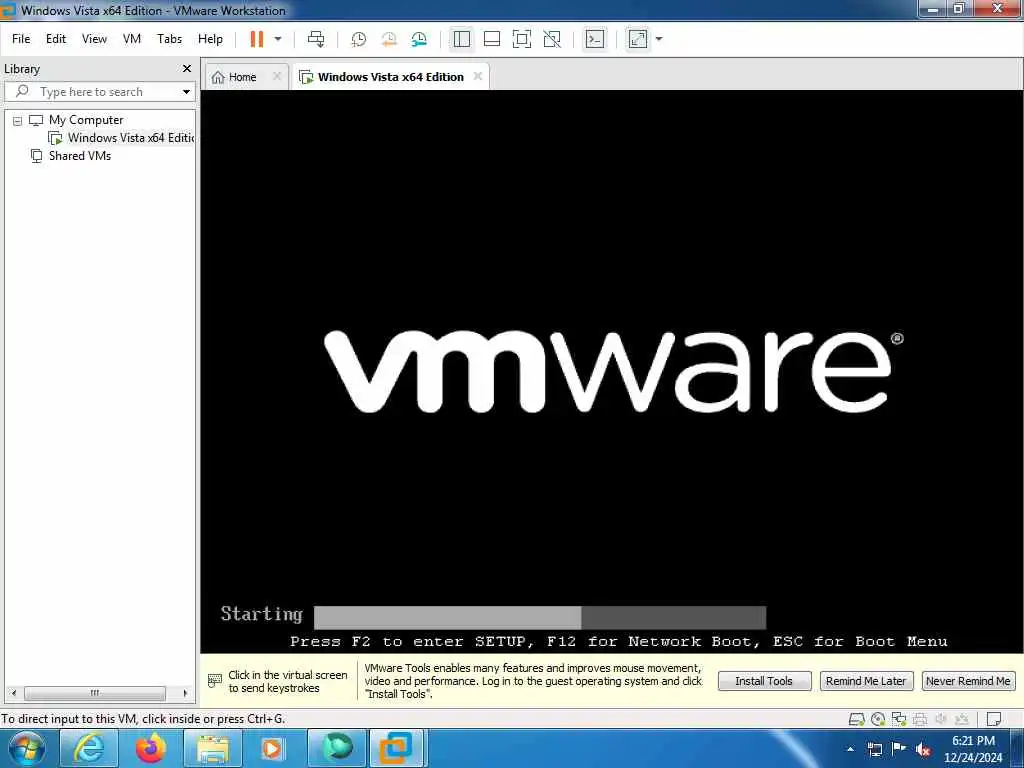Close the Home tab
This screenshot has width=1024, height=768.
[277, 76]
